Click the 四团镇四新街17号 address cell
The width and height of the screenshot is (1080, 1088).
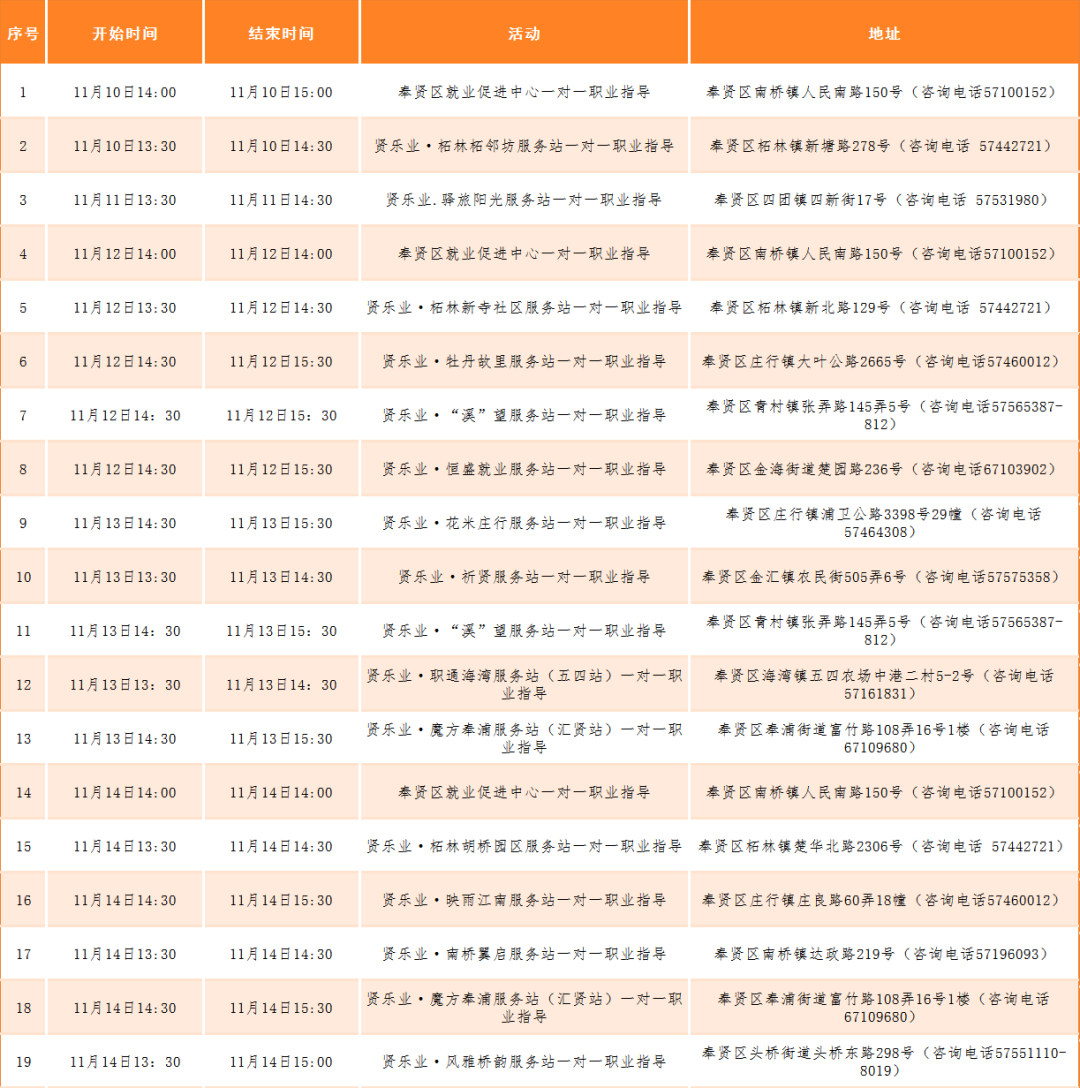point(884,200)
